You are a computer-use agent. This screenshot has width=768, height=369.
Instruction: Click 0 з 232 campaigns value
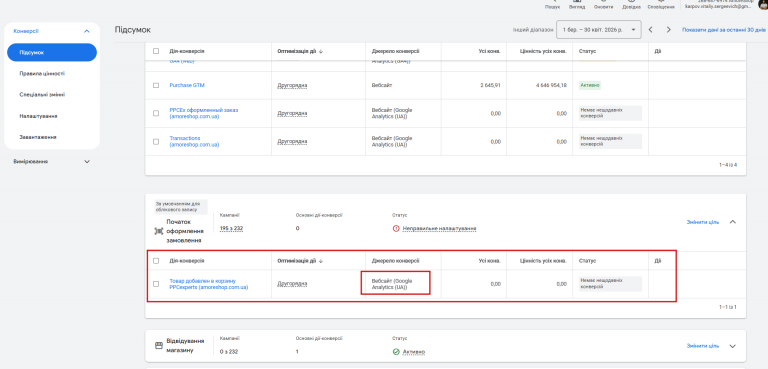coord(229,352)
